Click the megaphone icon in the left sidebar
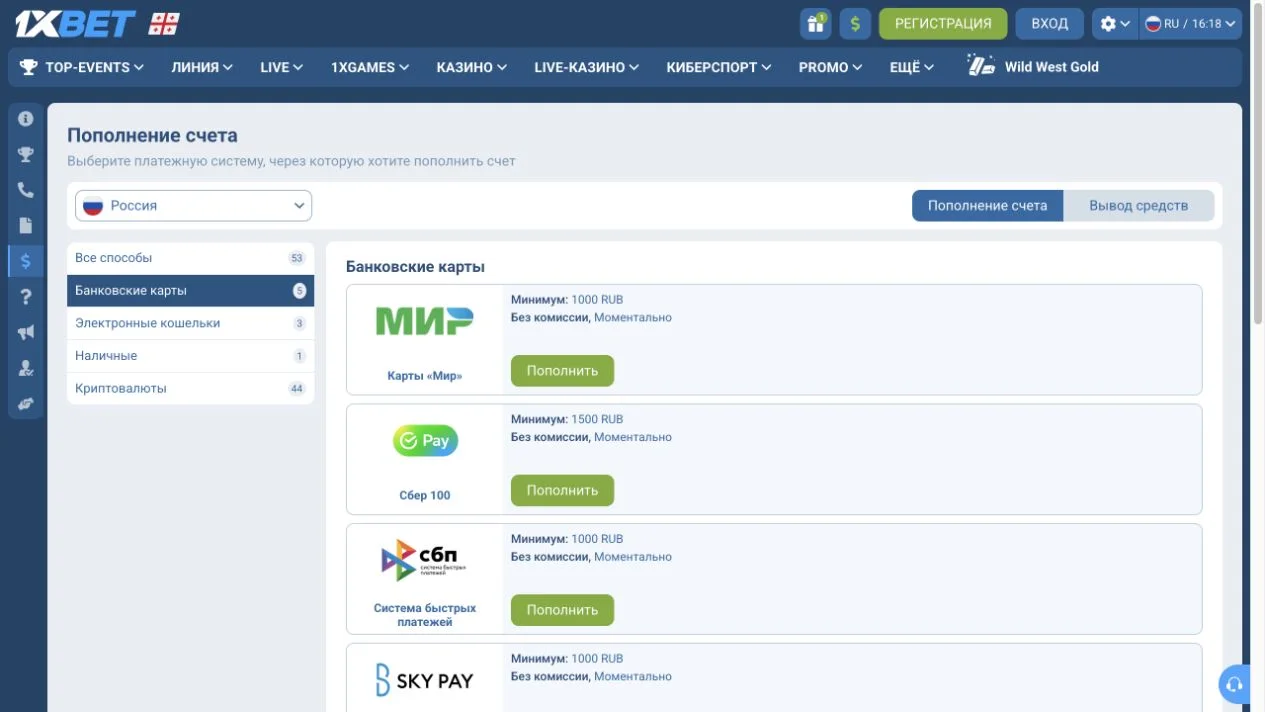The image size is (1265, 712). click(26, 332)
